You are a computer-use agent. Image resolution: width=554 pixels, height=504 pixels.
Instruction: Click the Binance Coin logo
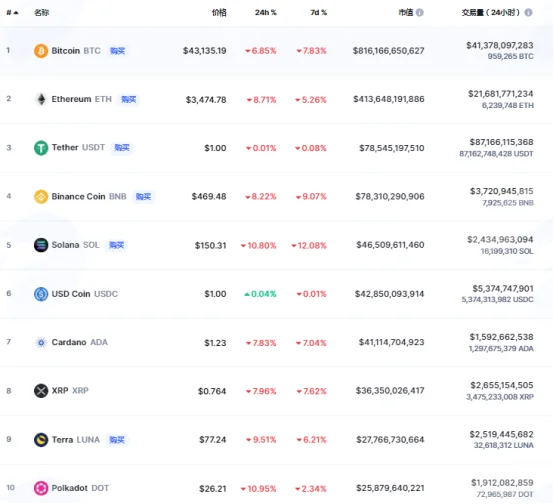pyautogui.click(x=41, y=197)
